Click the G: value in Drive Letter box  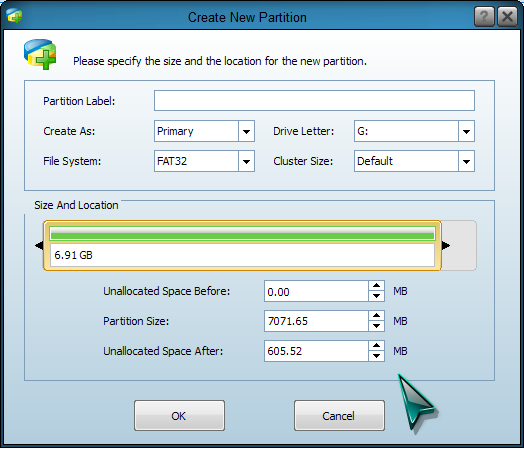coord(363,131)
